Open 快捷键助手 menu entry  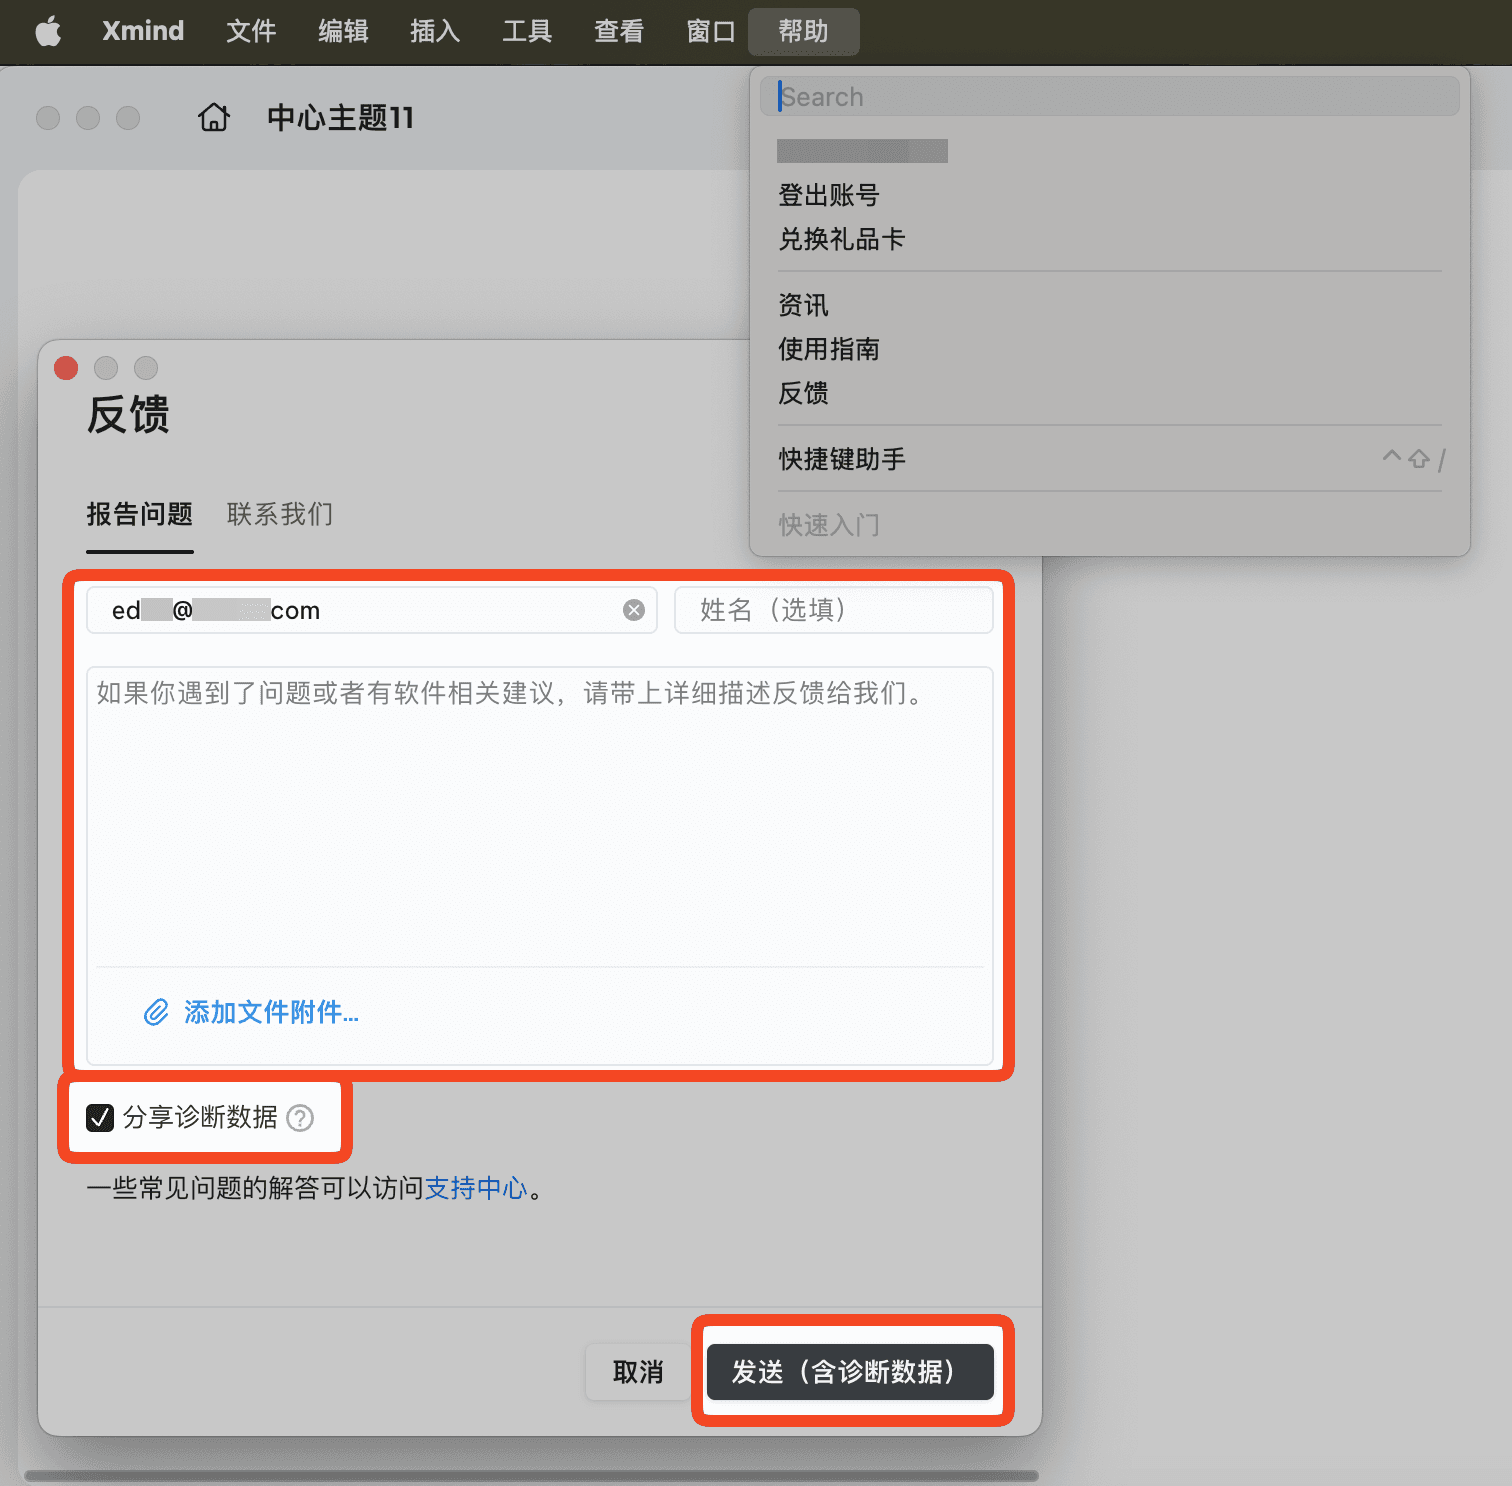(1109, 459)
